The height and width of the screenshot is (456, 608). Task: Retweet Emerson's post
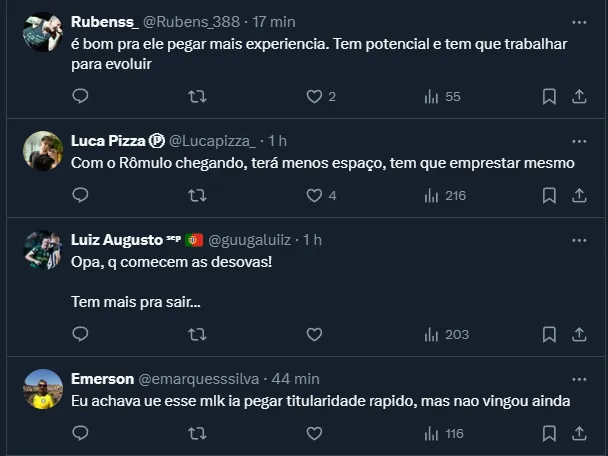(197, 433)
